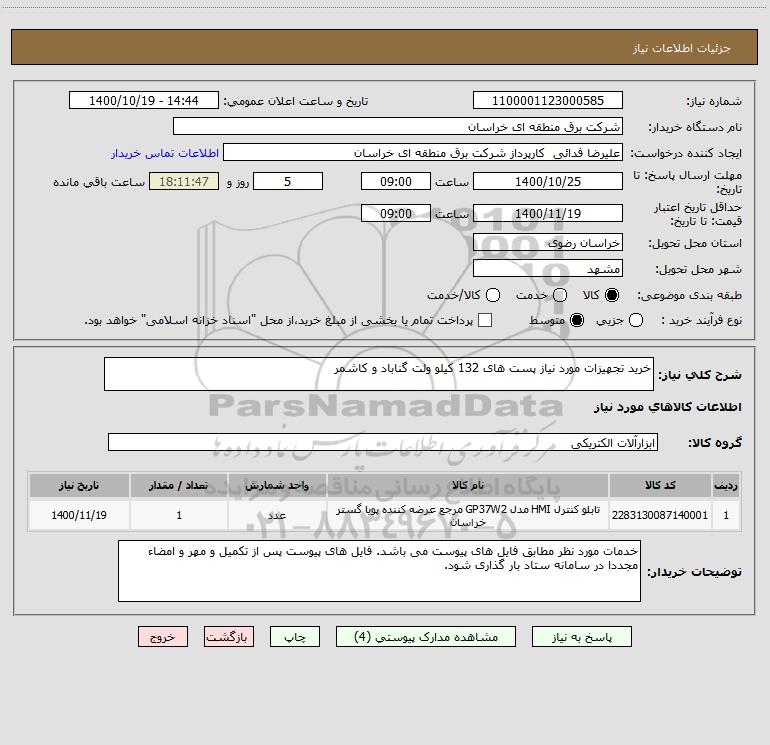
Task: Select the کالا/خدمت radio button
Action: tap(493, 295)
